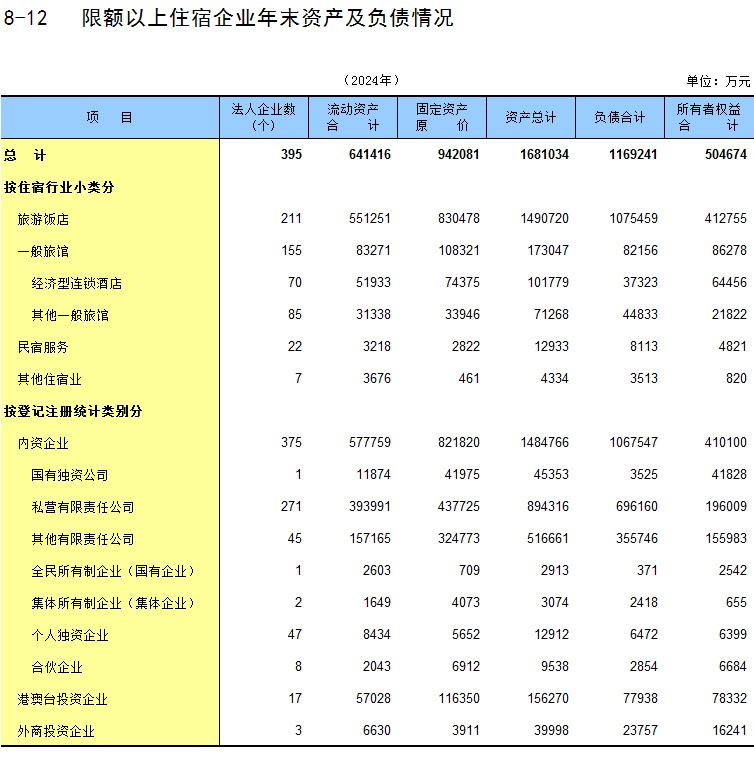Click the 资产总计 column header
This screenshot has height=779, width=754.
(x=531, y=117)
